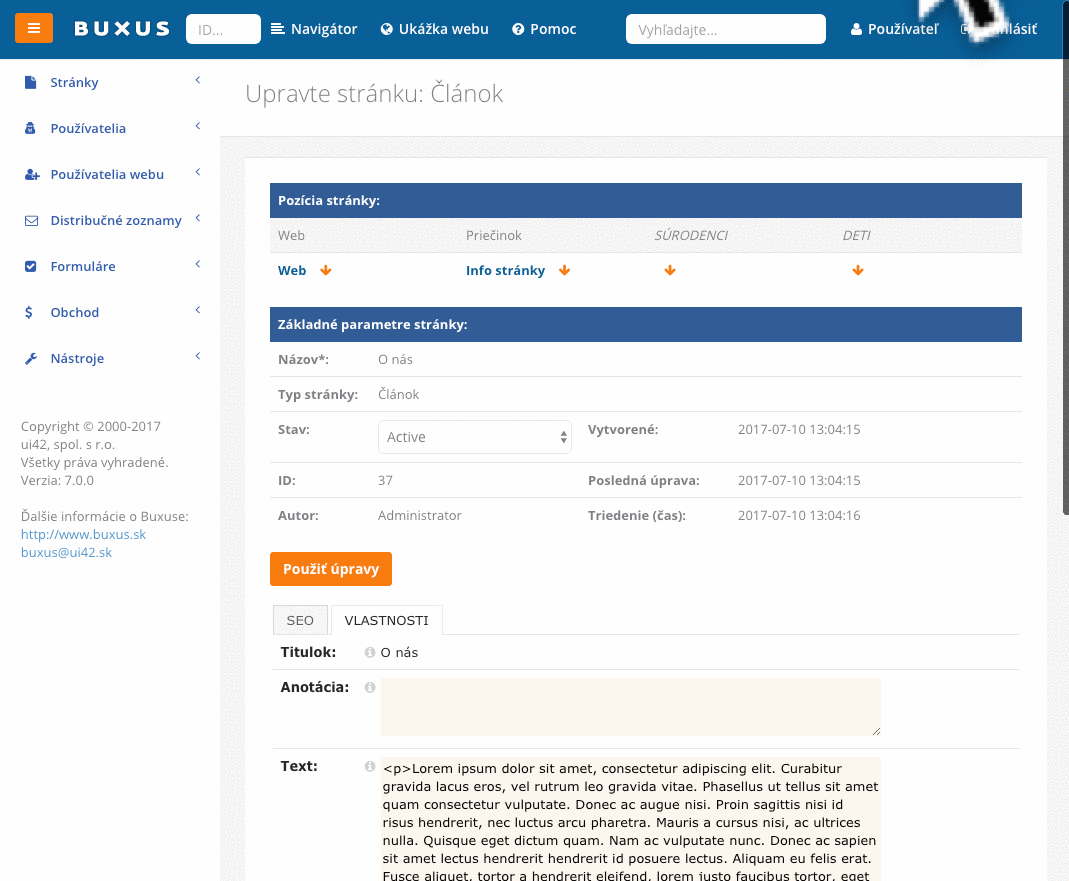The width and height of the screenshot is (1069, 881).
Task: Click the Vyhľadajte search field
Action: [x=725, y=29]
